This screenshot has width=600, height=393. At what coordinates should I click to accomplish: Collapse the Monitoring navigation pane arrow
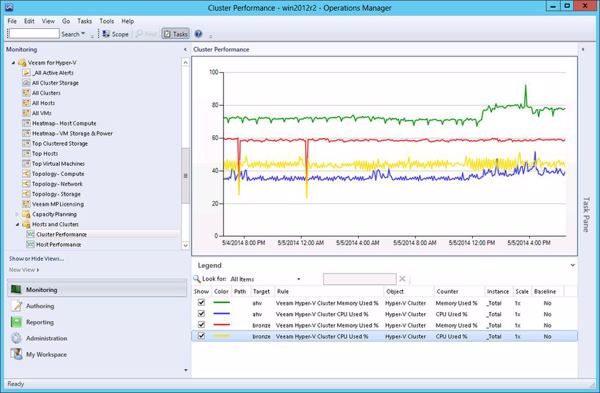coord(185,49)
